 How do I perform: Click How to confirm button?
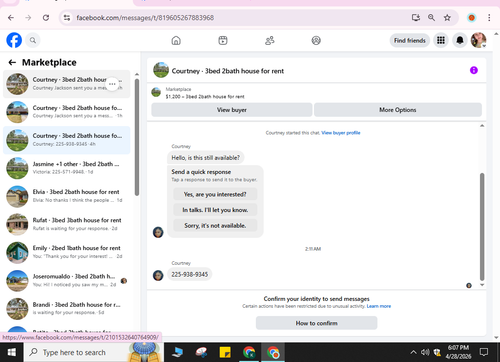coord(316,323)
